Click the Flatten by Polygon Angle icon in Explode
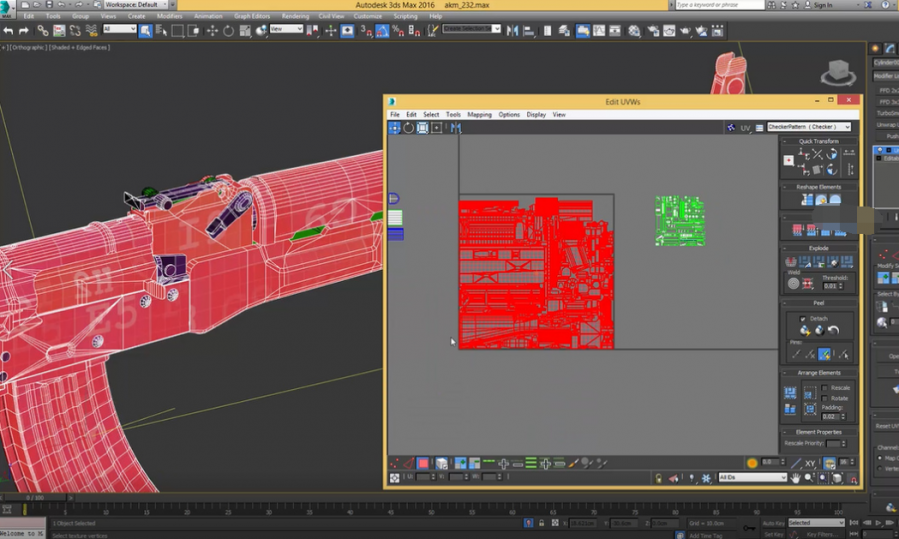Viewport: 899px width, 539px height. pyautogui.click(x=805, y=262)
